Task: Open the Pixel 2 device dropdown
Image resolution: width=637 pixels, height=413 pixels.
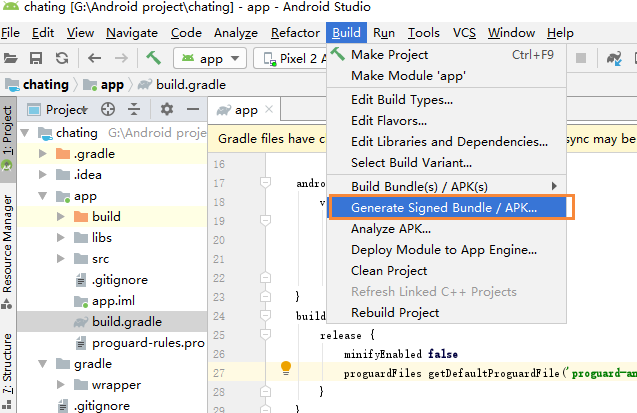Action: [x=290, y=58]
